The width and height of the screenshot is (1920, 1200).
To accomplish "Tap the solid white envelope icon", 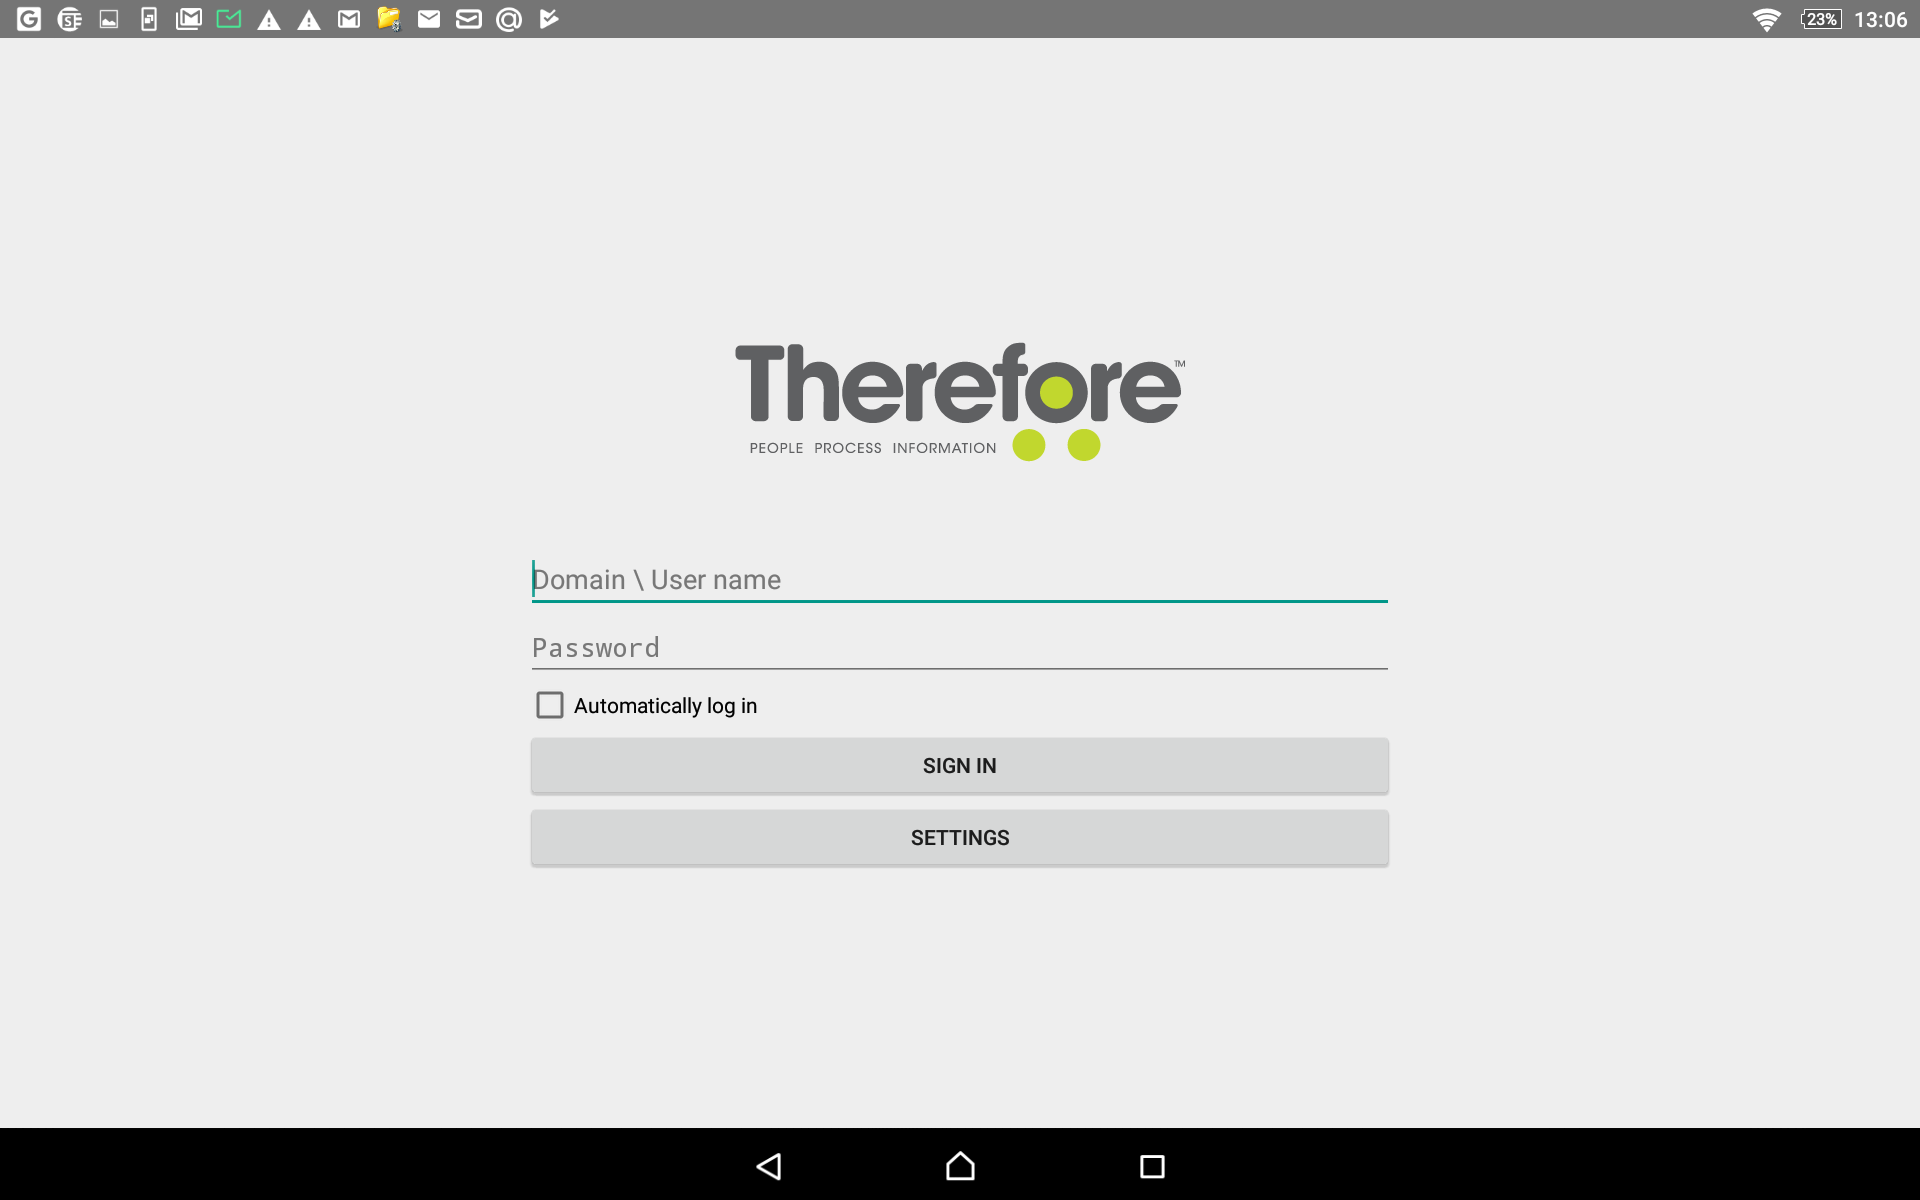I will [429, 19].
